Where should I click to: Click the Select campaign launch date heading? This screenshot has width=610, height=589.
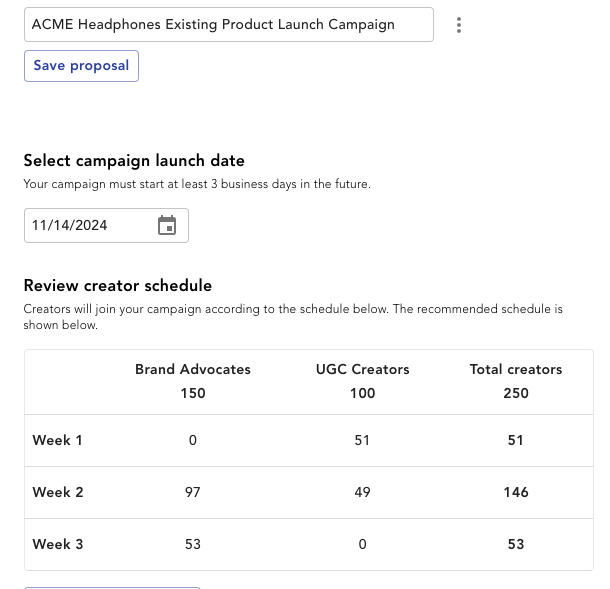(134, 160)
